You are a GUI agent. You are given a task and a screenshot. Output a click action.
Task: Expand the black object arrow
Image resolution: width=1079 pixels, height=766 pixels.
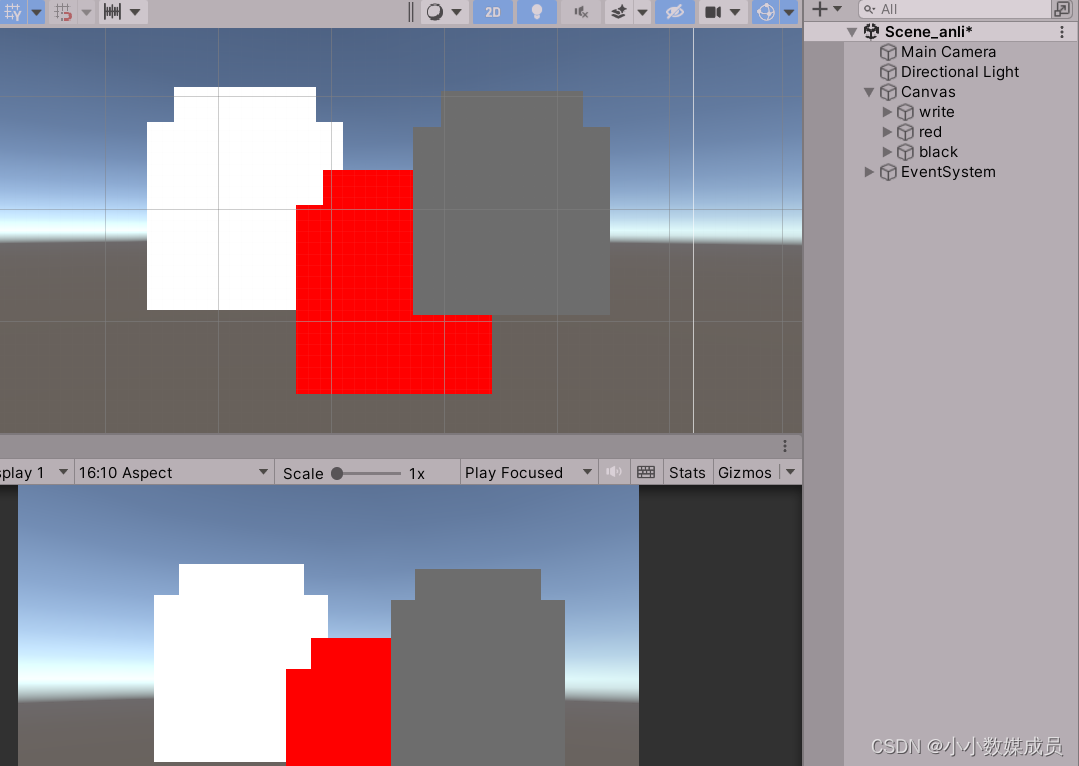click(x=887, y=151)
